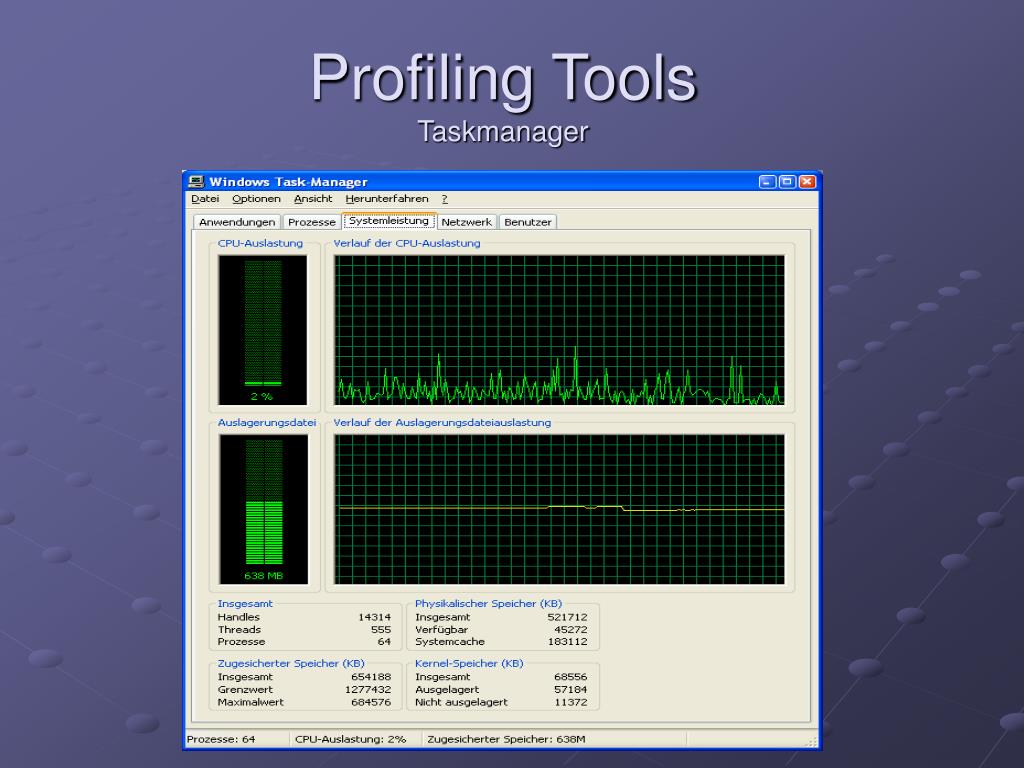Click the Verlauf der CPU-Auslastung label
Screen dimensions: 1024x768
pyautogui.click(x=407, y=244)
